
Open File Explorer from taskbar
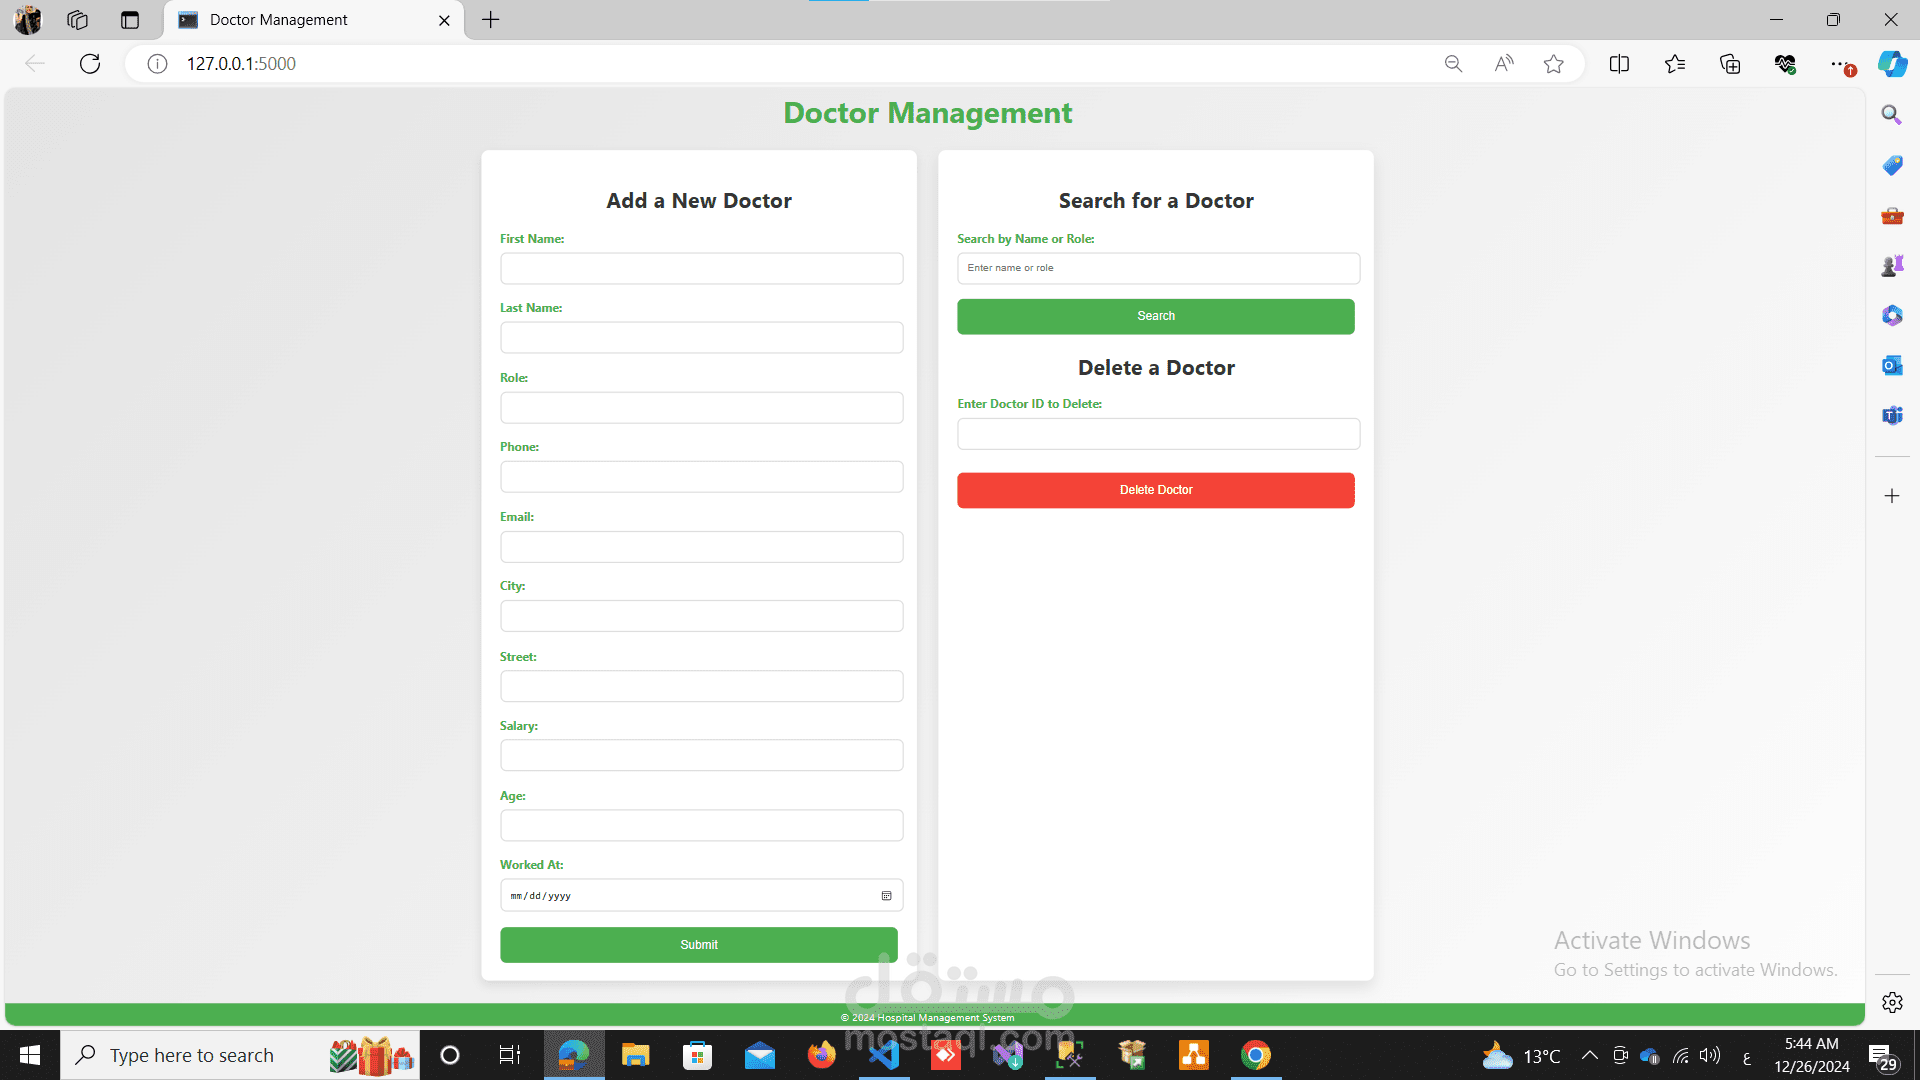click(636, 1055)
